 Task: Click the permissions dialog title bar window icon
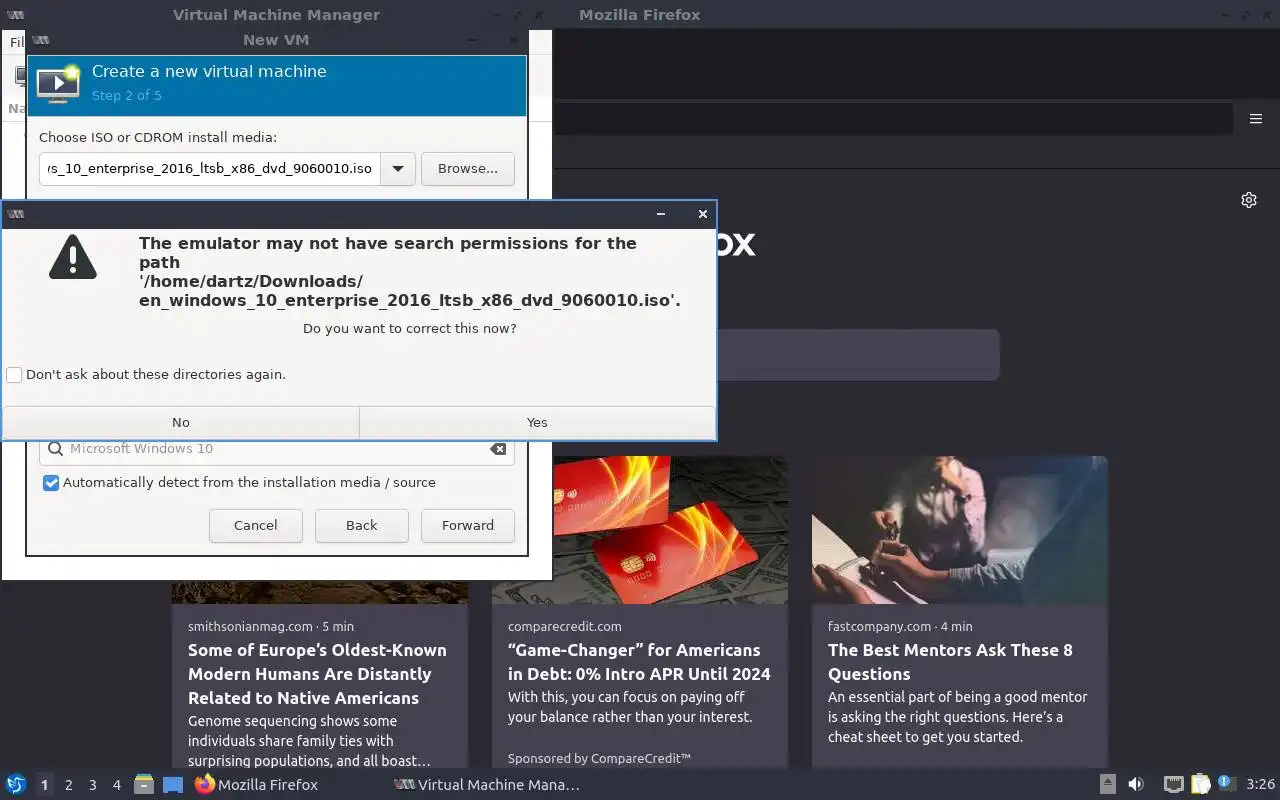15,214
